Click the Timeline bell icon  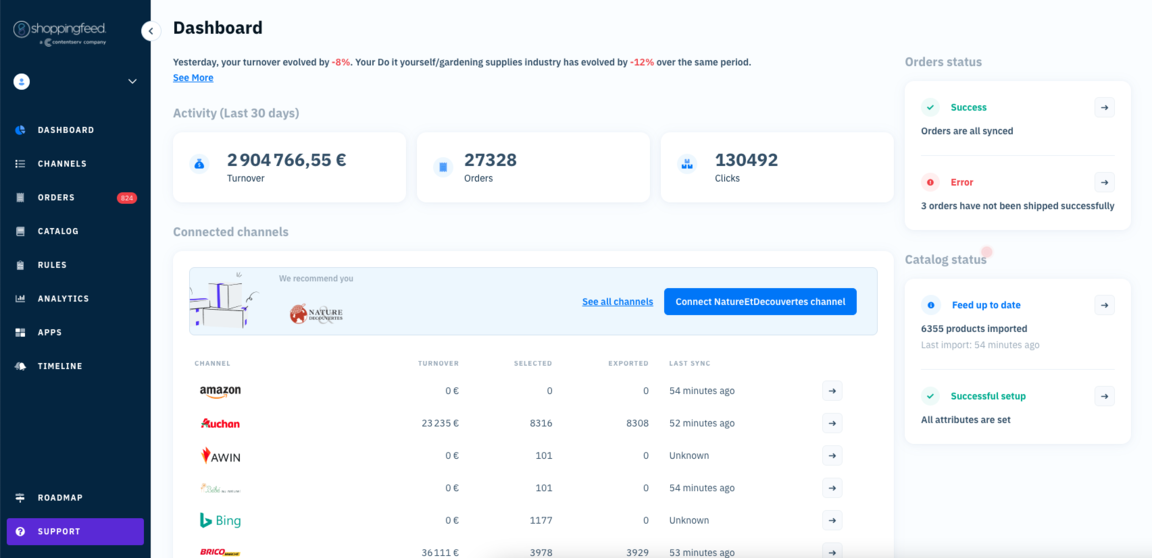pyautogui.click(x=21, y=366)
